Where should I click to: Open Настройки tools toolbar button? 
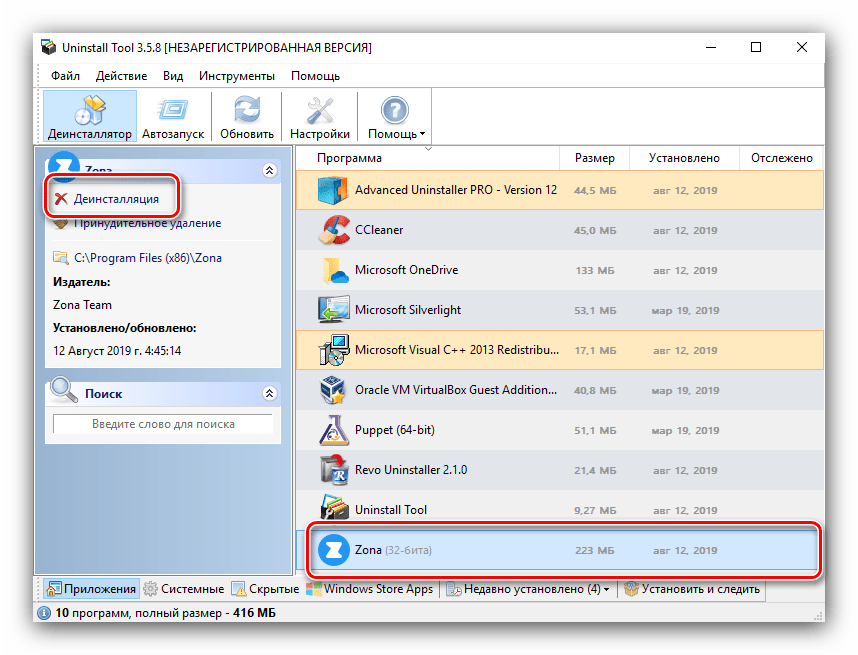coord(320,117)
